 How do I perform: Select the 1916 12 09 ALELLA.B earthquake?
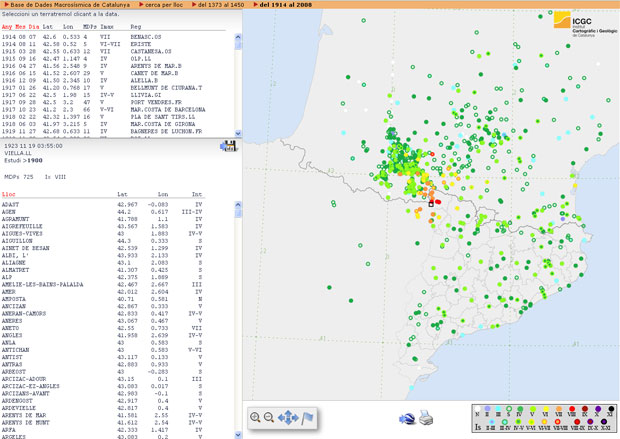(x=80, y=80)
